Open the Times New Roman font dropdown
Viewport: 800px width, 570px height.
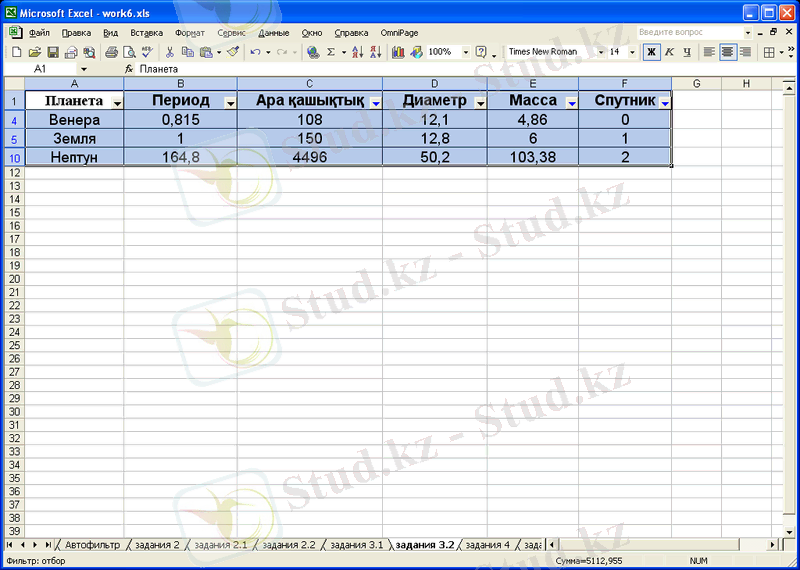[601, 52]
